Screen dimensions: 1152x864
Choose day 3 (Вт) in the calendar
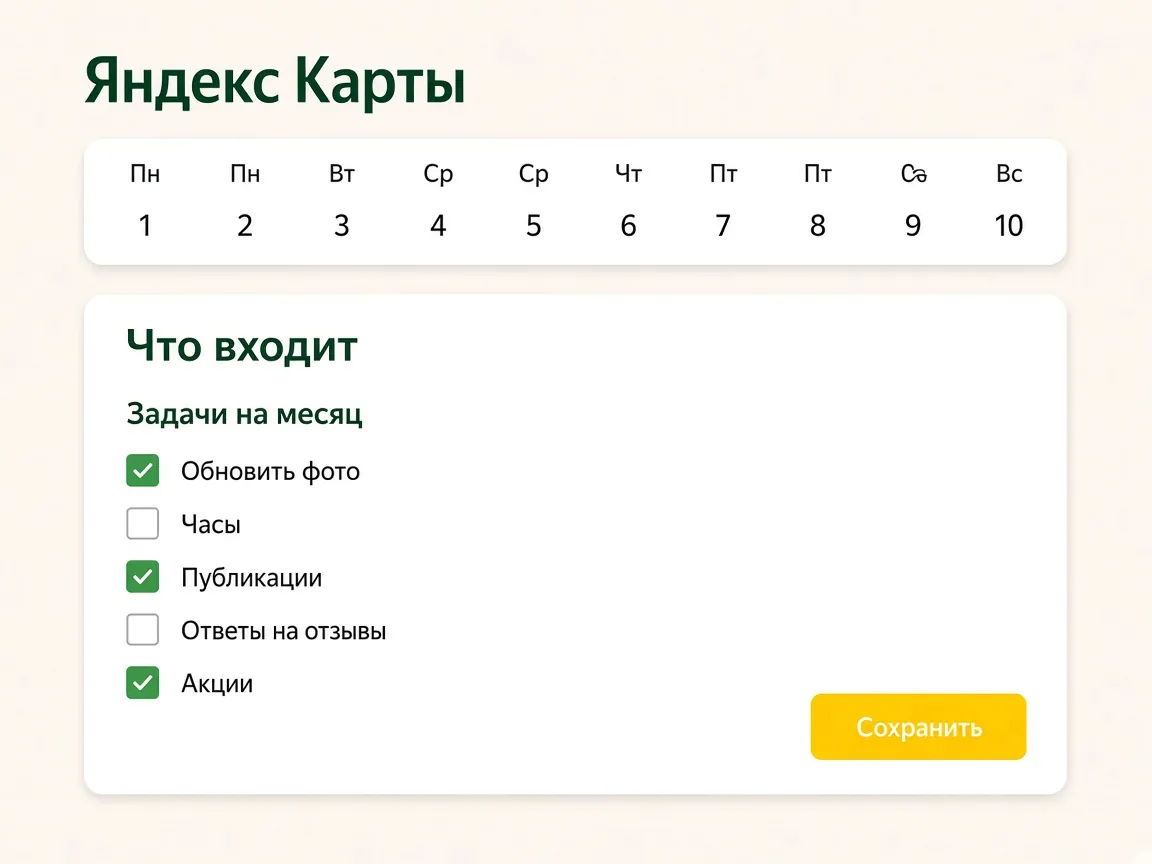342,201
